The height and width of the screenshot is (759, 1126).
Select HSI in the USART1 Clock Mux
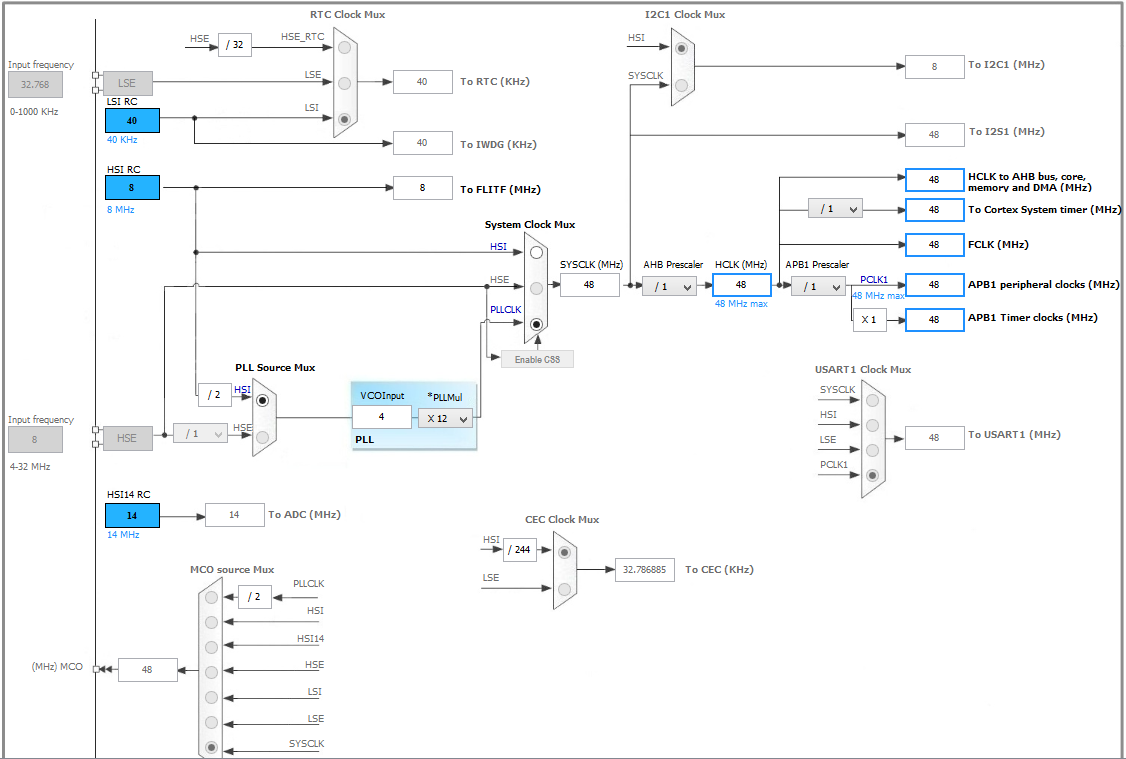(873, 426)
